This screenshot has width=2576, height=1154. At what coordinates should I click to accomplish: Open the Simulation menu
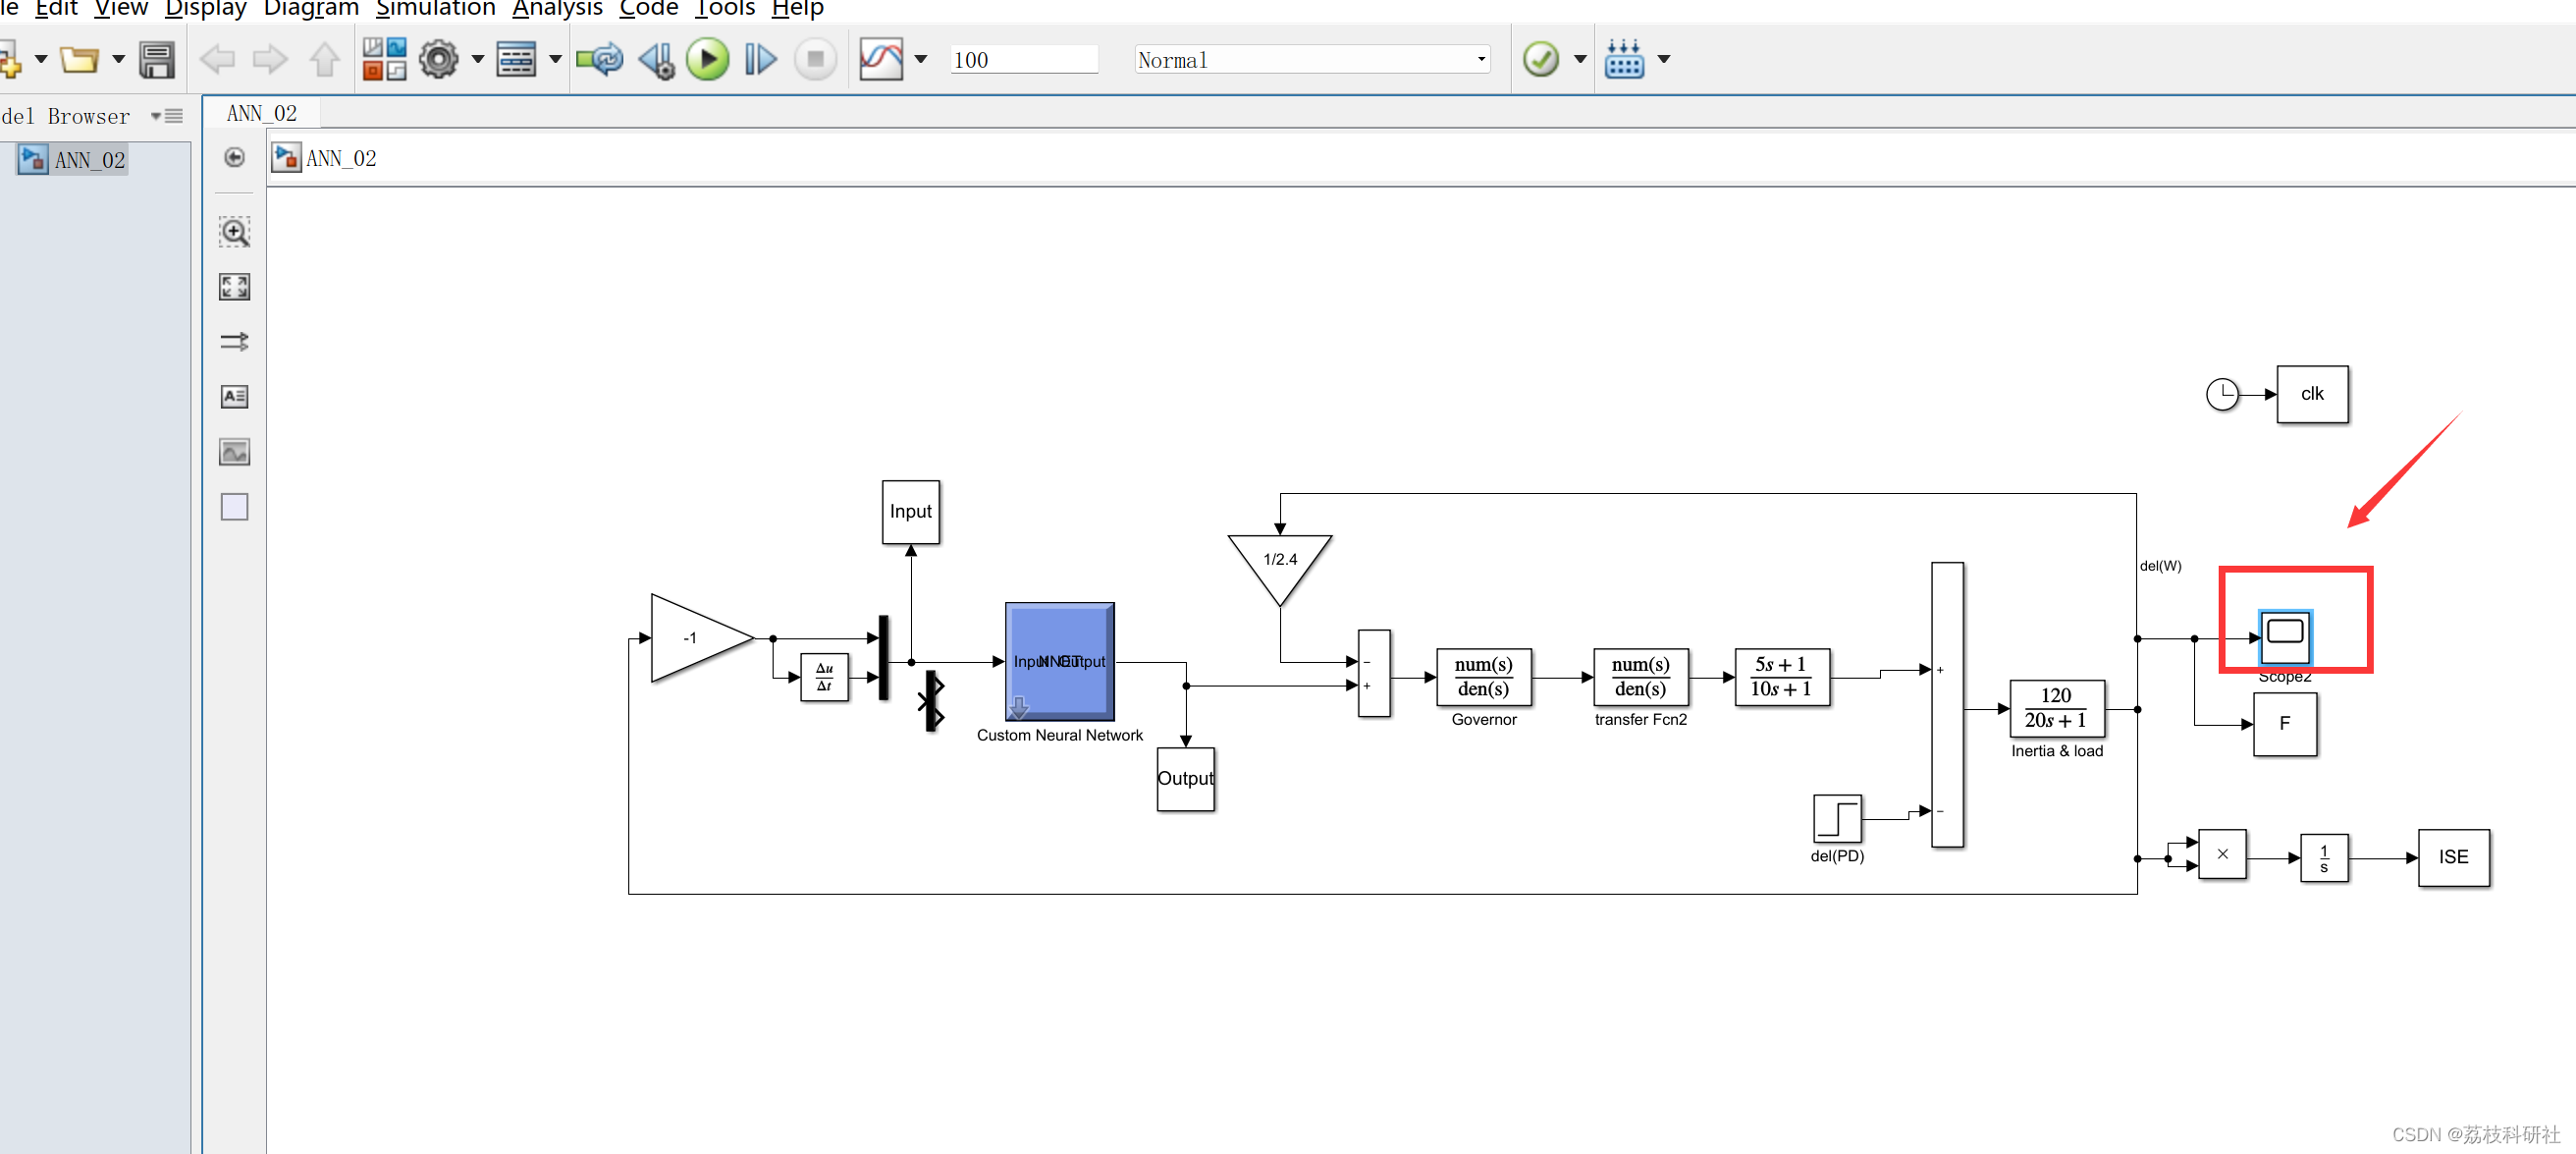[x=435, y=9]
